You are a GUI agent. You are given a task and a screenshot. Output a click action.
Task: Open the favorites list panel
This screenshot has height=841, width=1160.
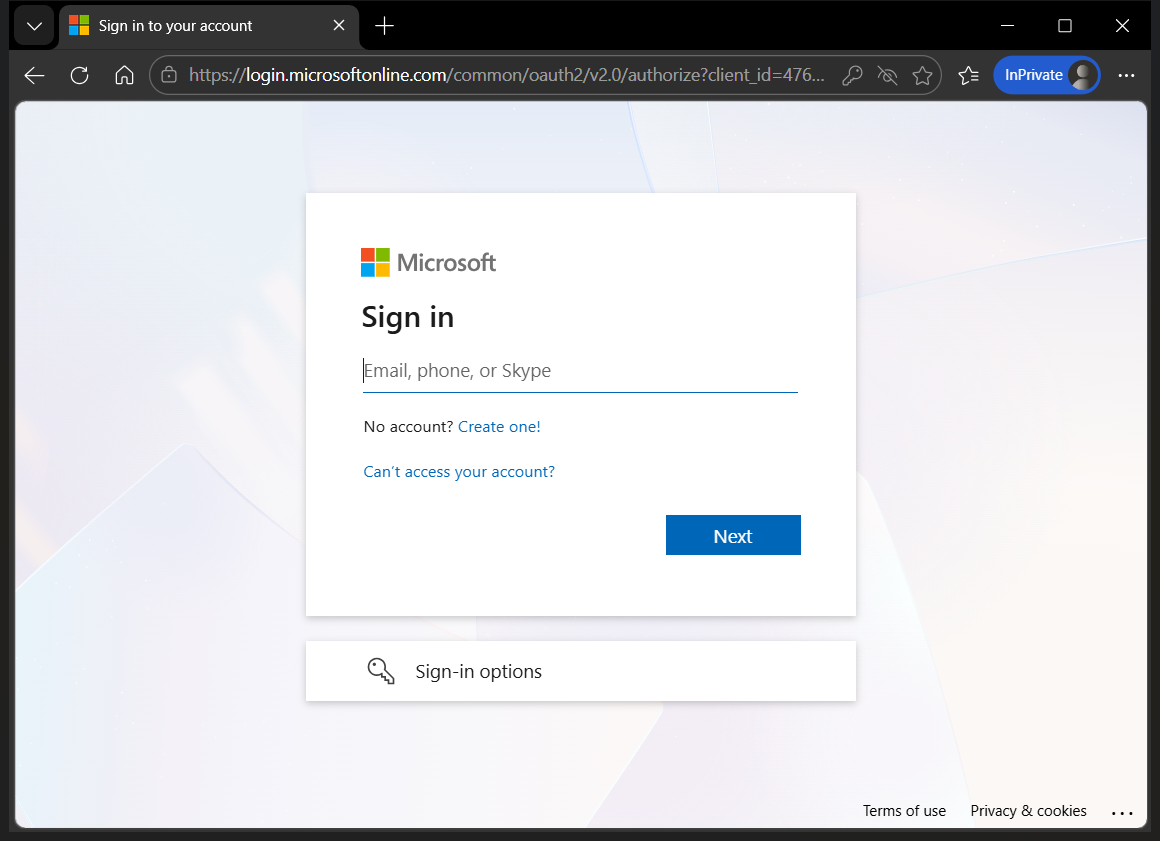(x=968, y=74)
